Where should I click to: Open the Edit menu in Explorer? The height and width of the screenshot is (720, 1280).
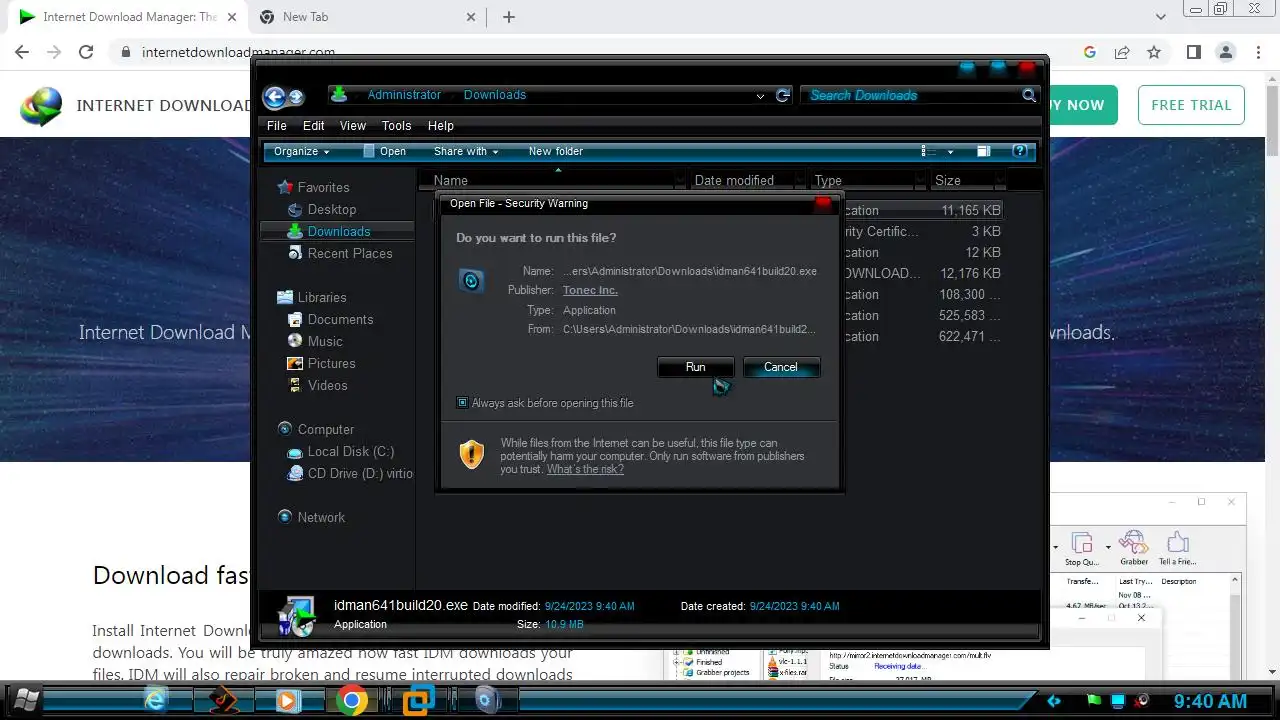(314, 126)
